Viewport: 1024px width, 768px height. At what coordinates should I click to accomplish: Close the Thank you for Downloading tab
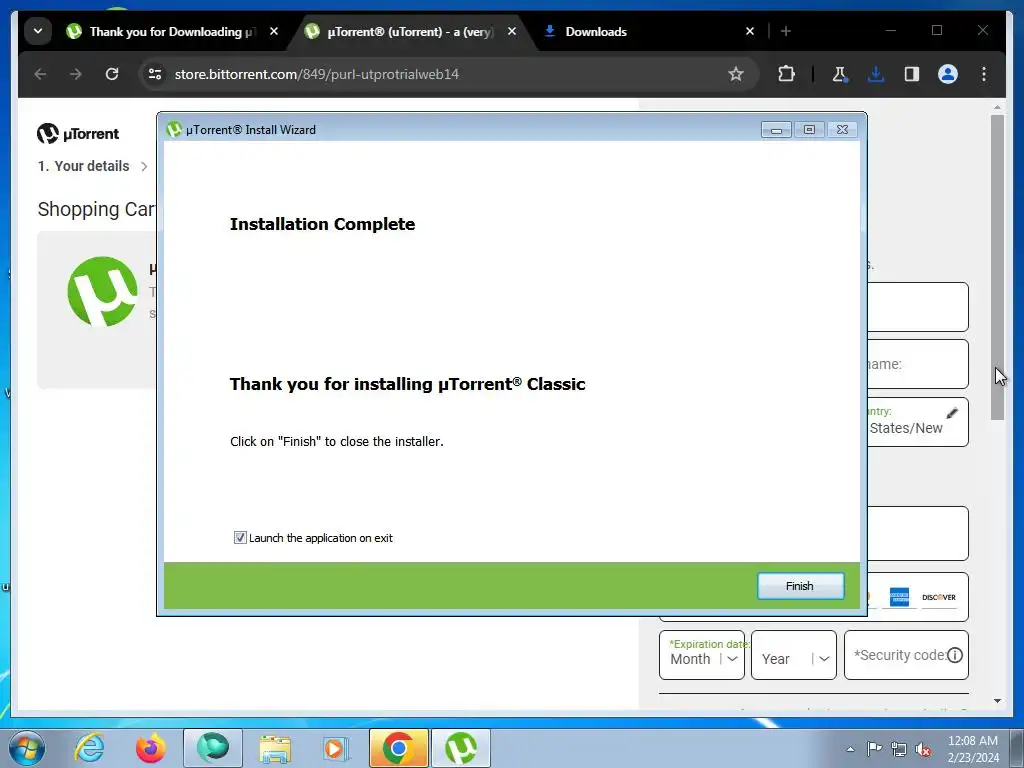tap(274, 31)
